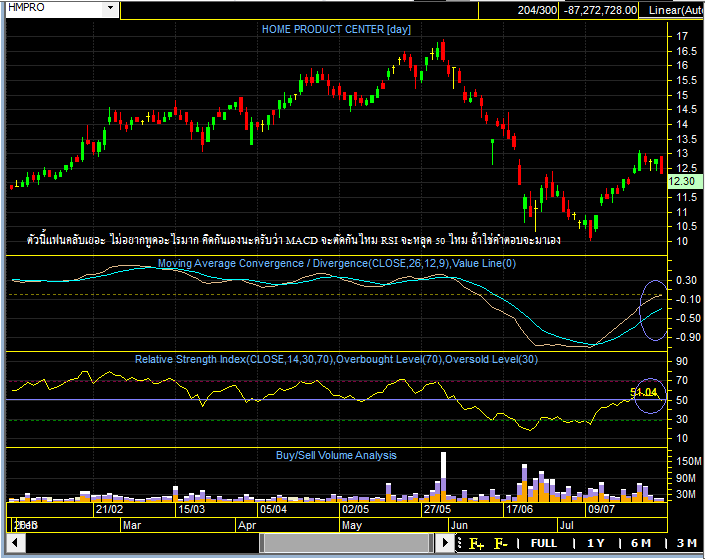
Task: Click the 51.04 RSI value label
Action: tap(643, 392)
